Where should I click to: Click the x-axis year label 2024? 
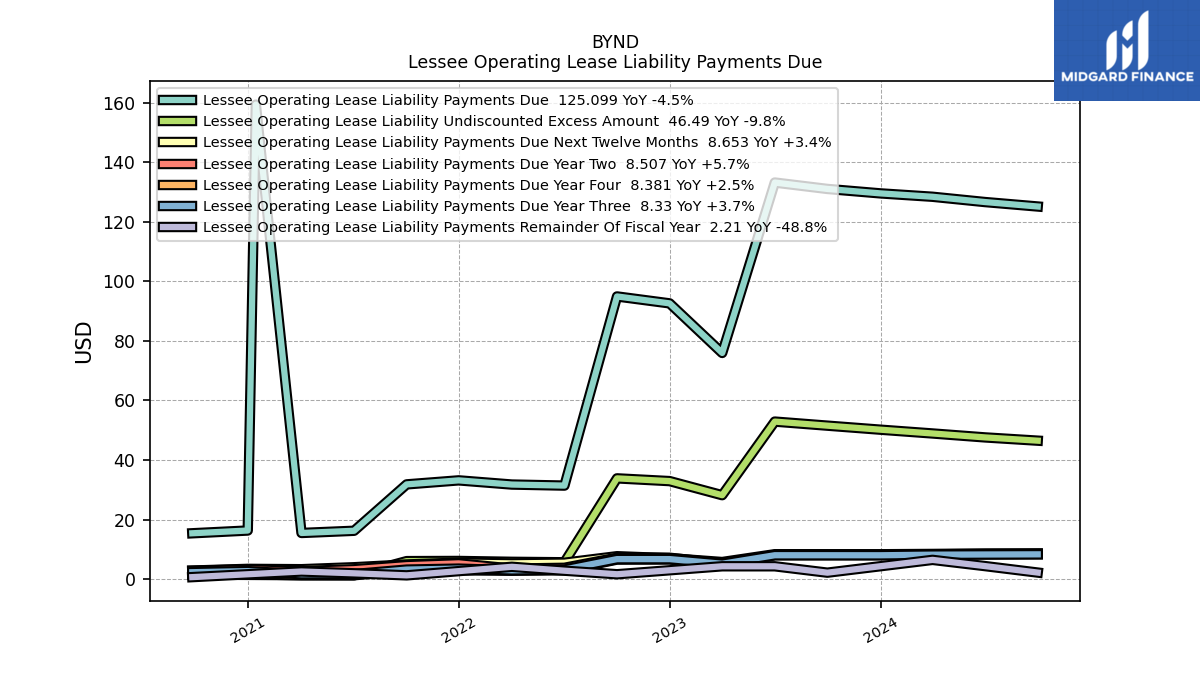tap(881, 630)
